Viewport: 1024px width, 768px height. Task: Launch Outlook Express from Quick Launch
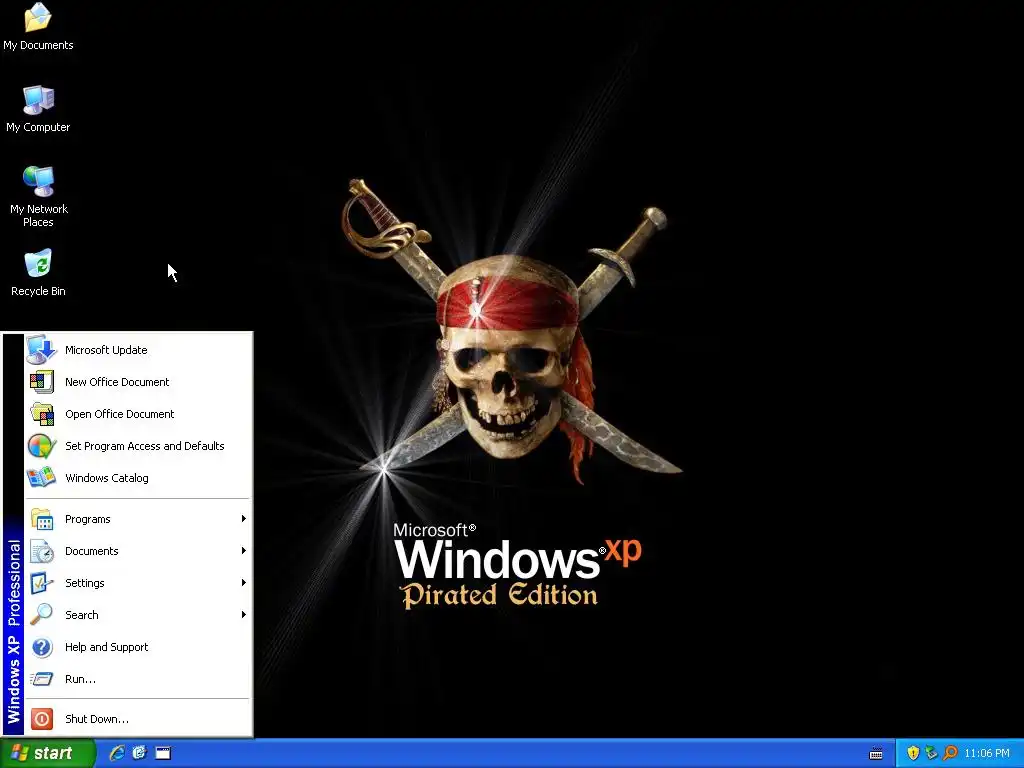139,754
